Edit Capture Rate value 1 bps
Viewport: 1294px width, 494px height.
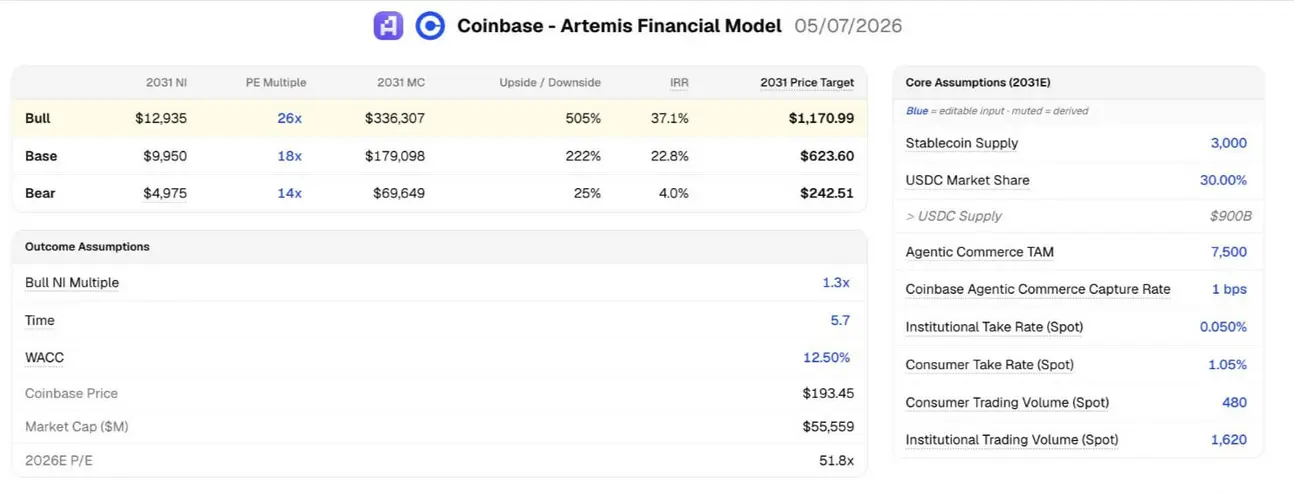click(1229, 289)
